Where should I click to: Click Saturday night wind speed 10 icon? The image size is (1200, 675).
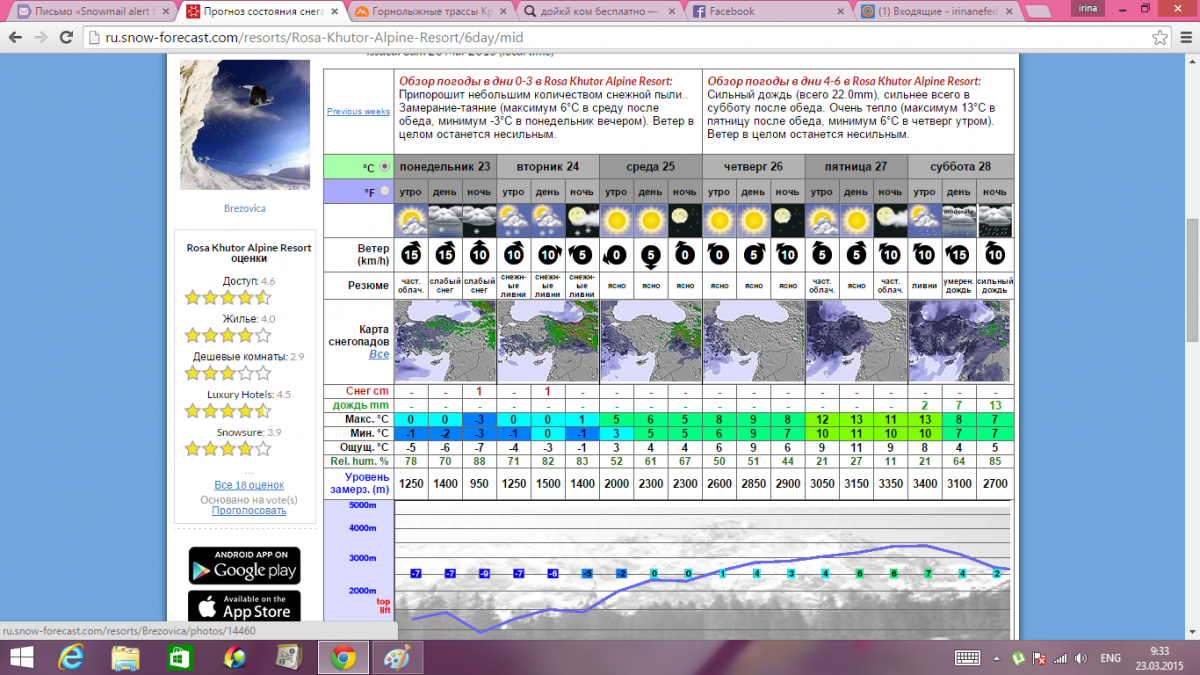click(x=994, y=254)
